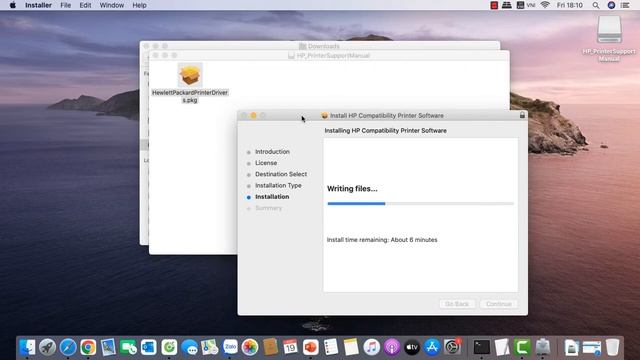Open Microsoft Outlook in the Dock
This screenshot has width=640, height=360.
(149, 347)
